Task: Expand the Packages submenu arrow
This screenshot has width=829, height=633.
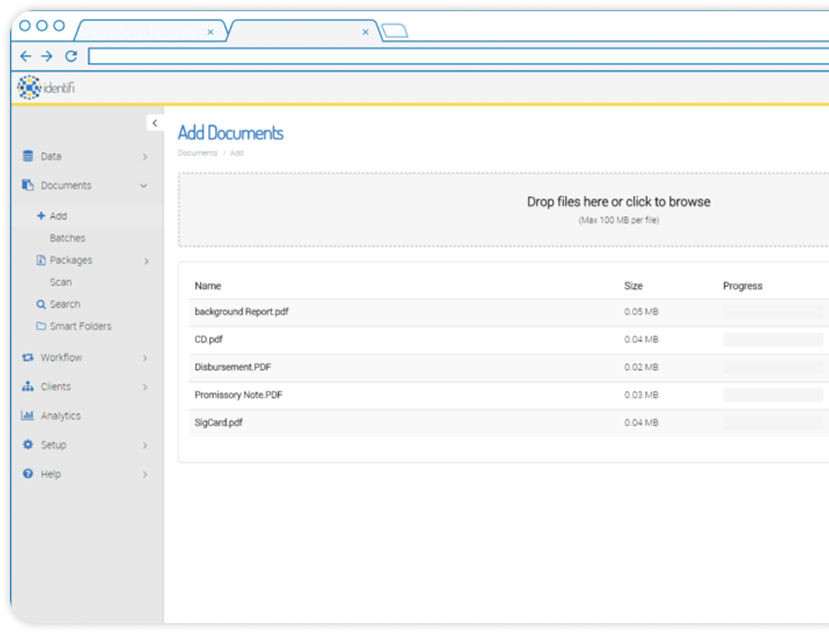Action: pyautogui.click(x=146, y=261)
